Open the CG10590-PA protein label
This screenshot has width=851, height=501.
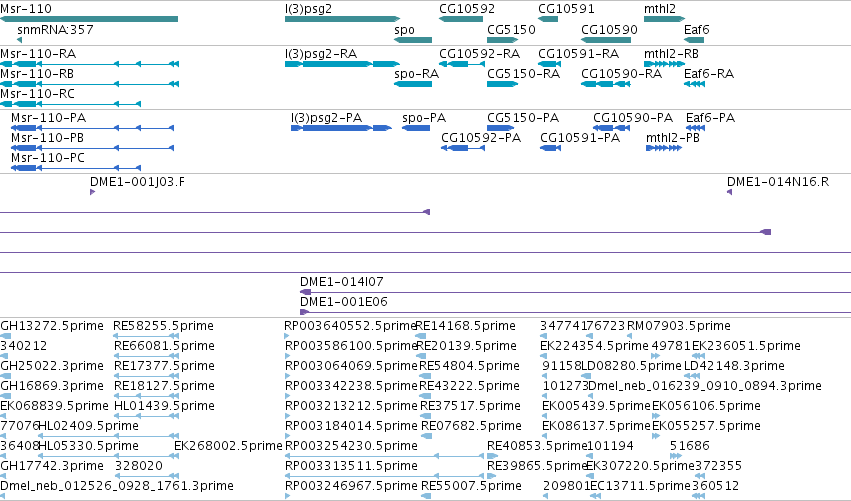pyautogui.click(x=633, y=118)
